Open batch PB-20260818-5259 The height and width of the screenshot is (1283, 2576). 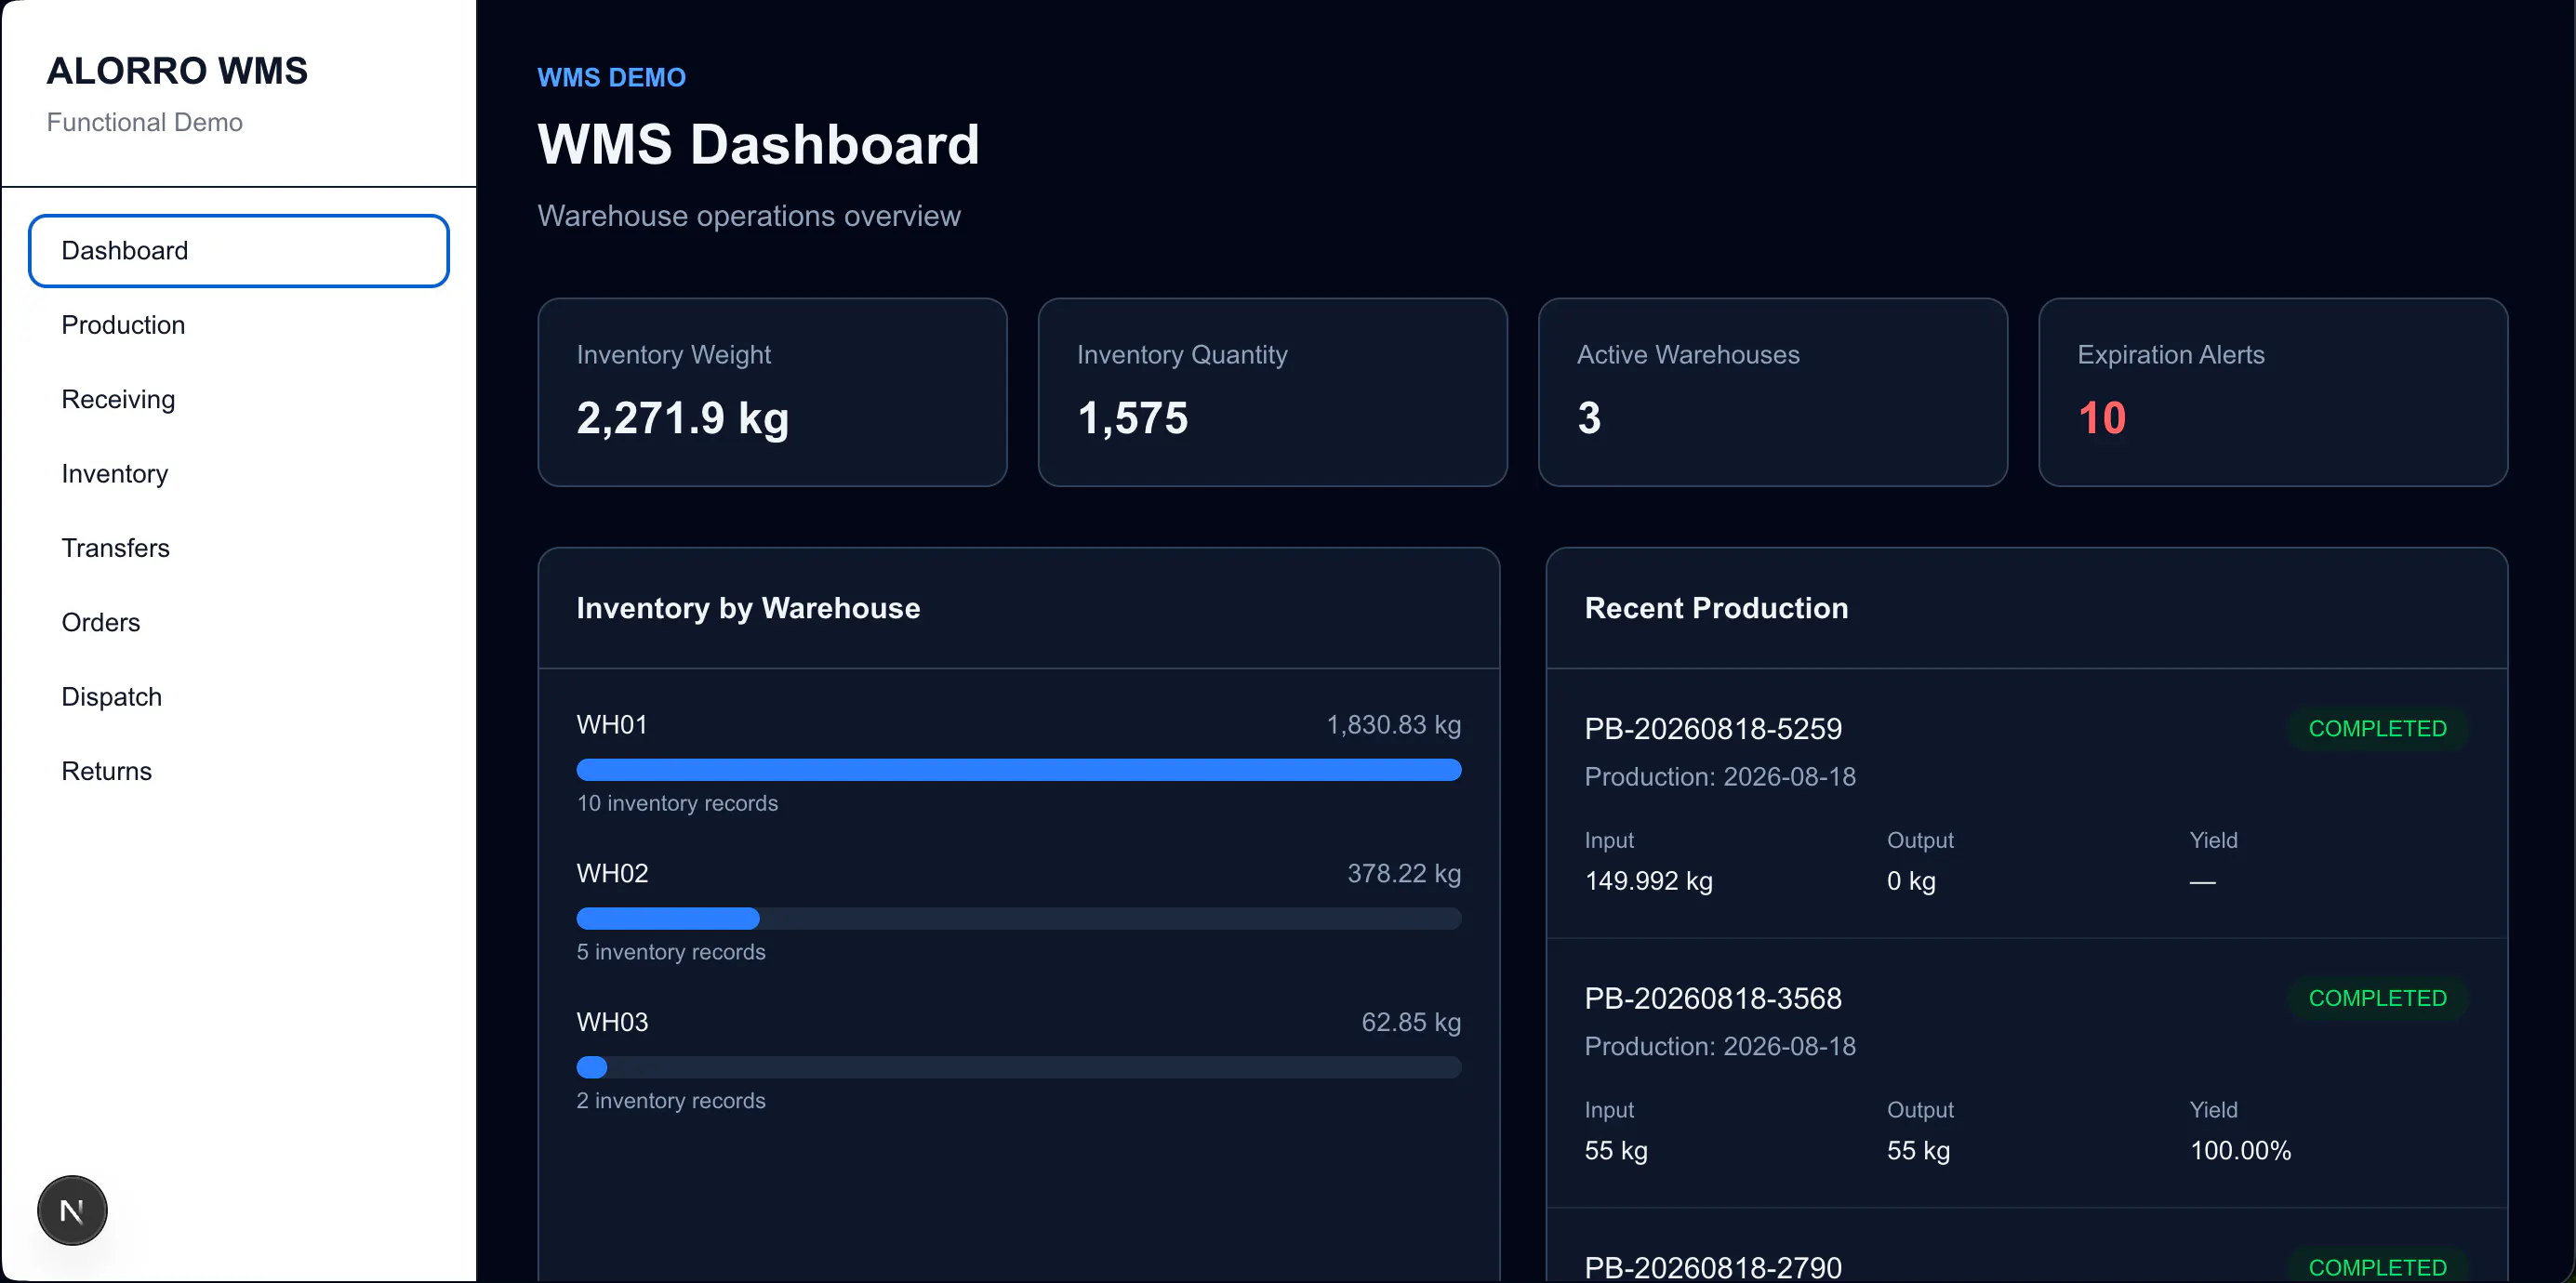pyautogui.click(x=1713, y=729)
